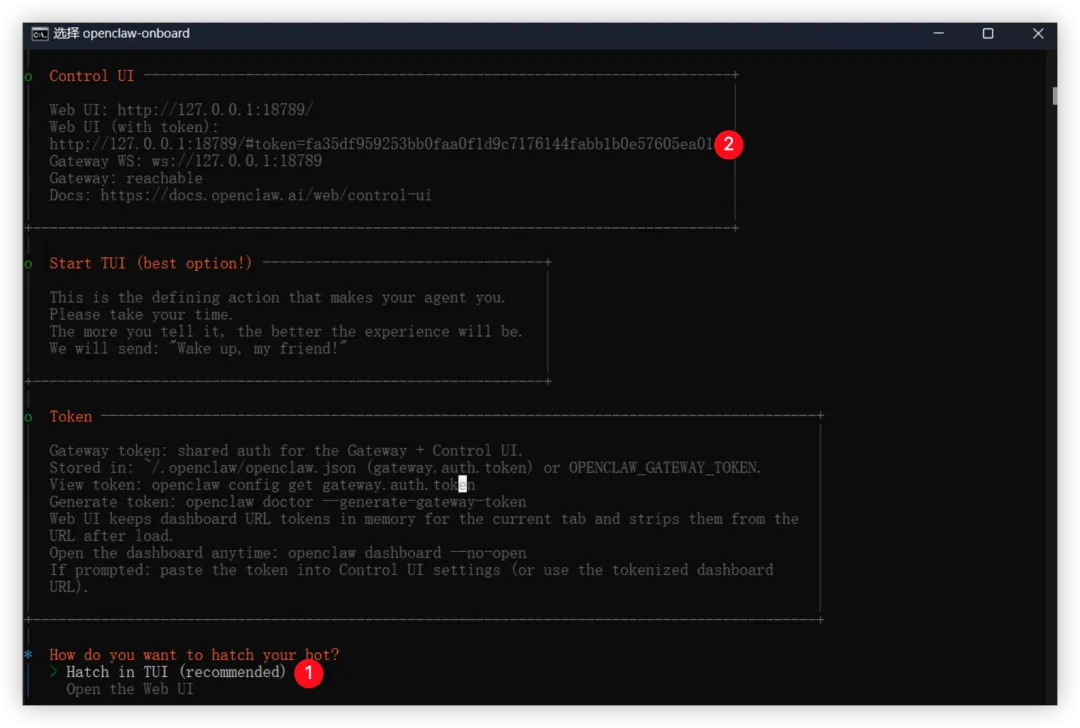The height and width of the screenshot is (728, 1080).
Task: Click 'Open the dashboard anytime' command line
Action: [287, 553]
